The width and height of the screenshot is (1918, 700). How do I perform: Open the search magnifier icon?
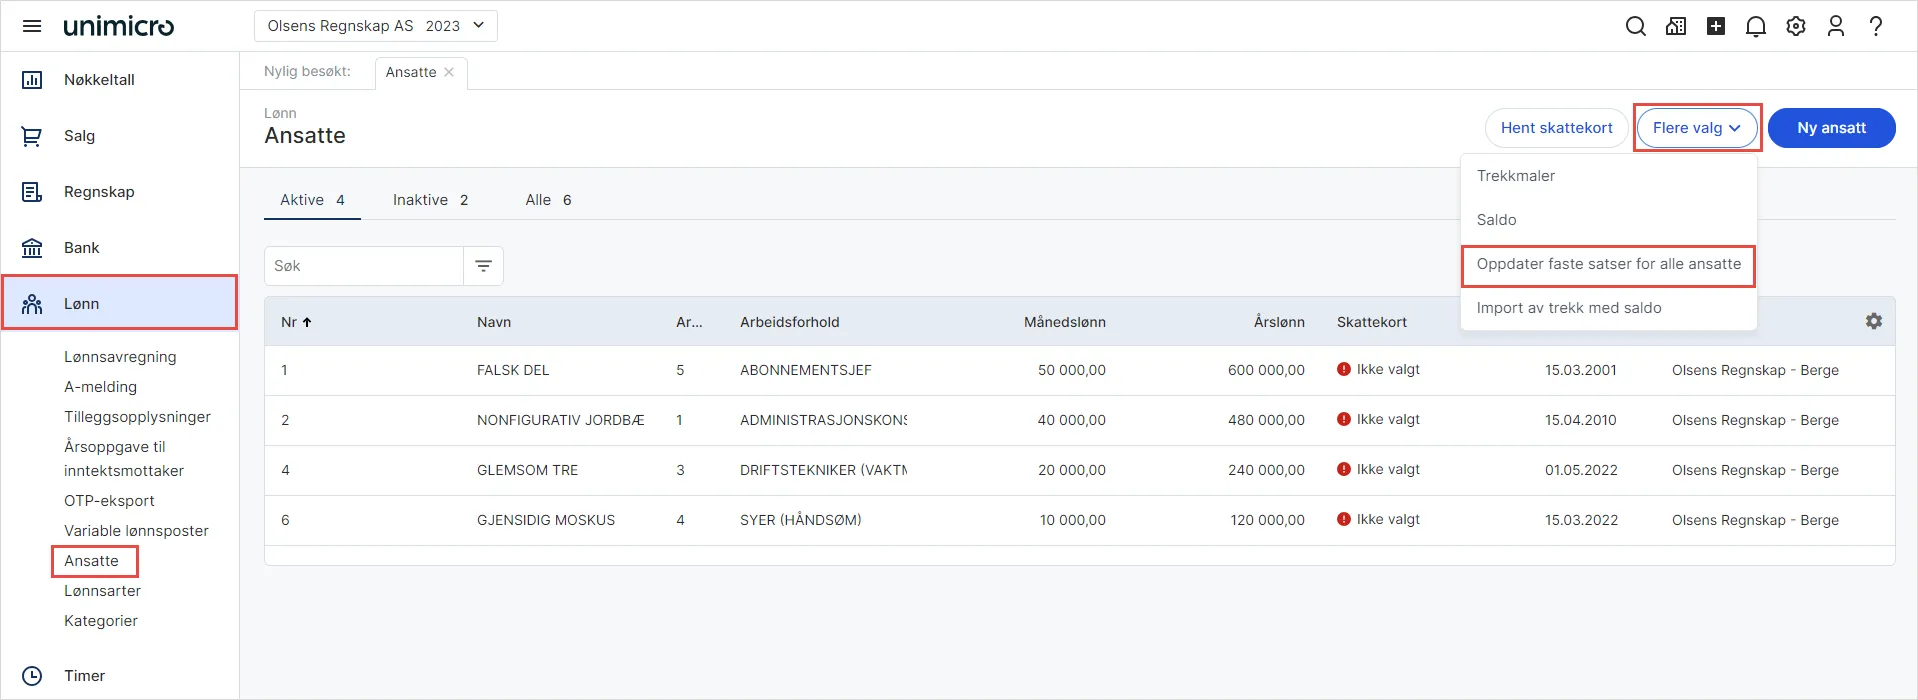coord(1636,26)
